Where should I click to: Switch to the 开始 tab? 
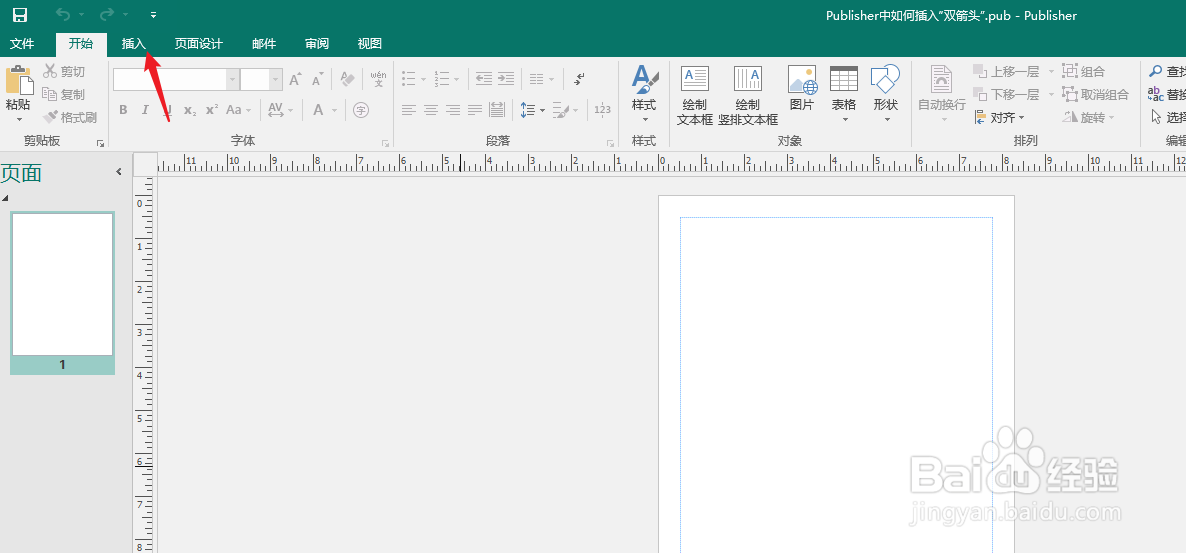click(x=81, y=44)
